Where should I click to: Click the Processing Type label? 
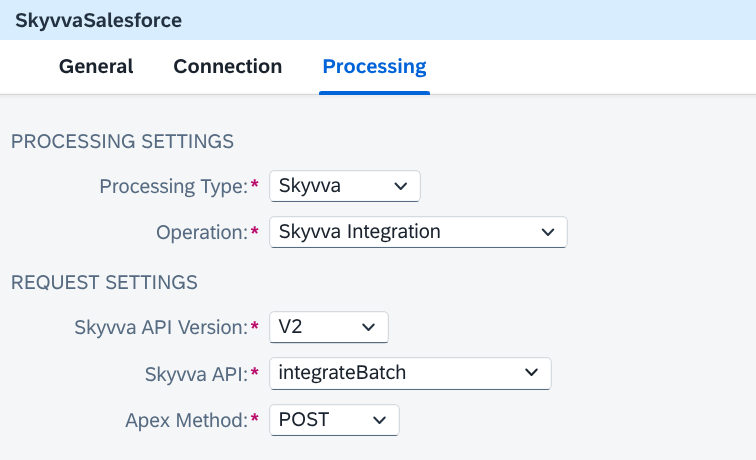pyautogui.click(x=174, y=186)
